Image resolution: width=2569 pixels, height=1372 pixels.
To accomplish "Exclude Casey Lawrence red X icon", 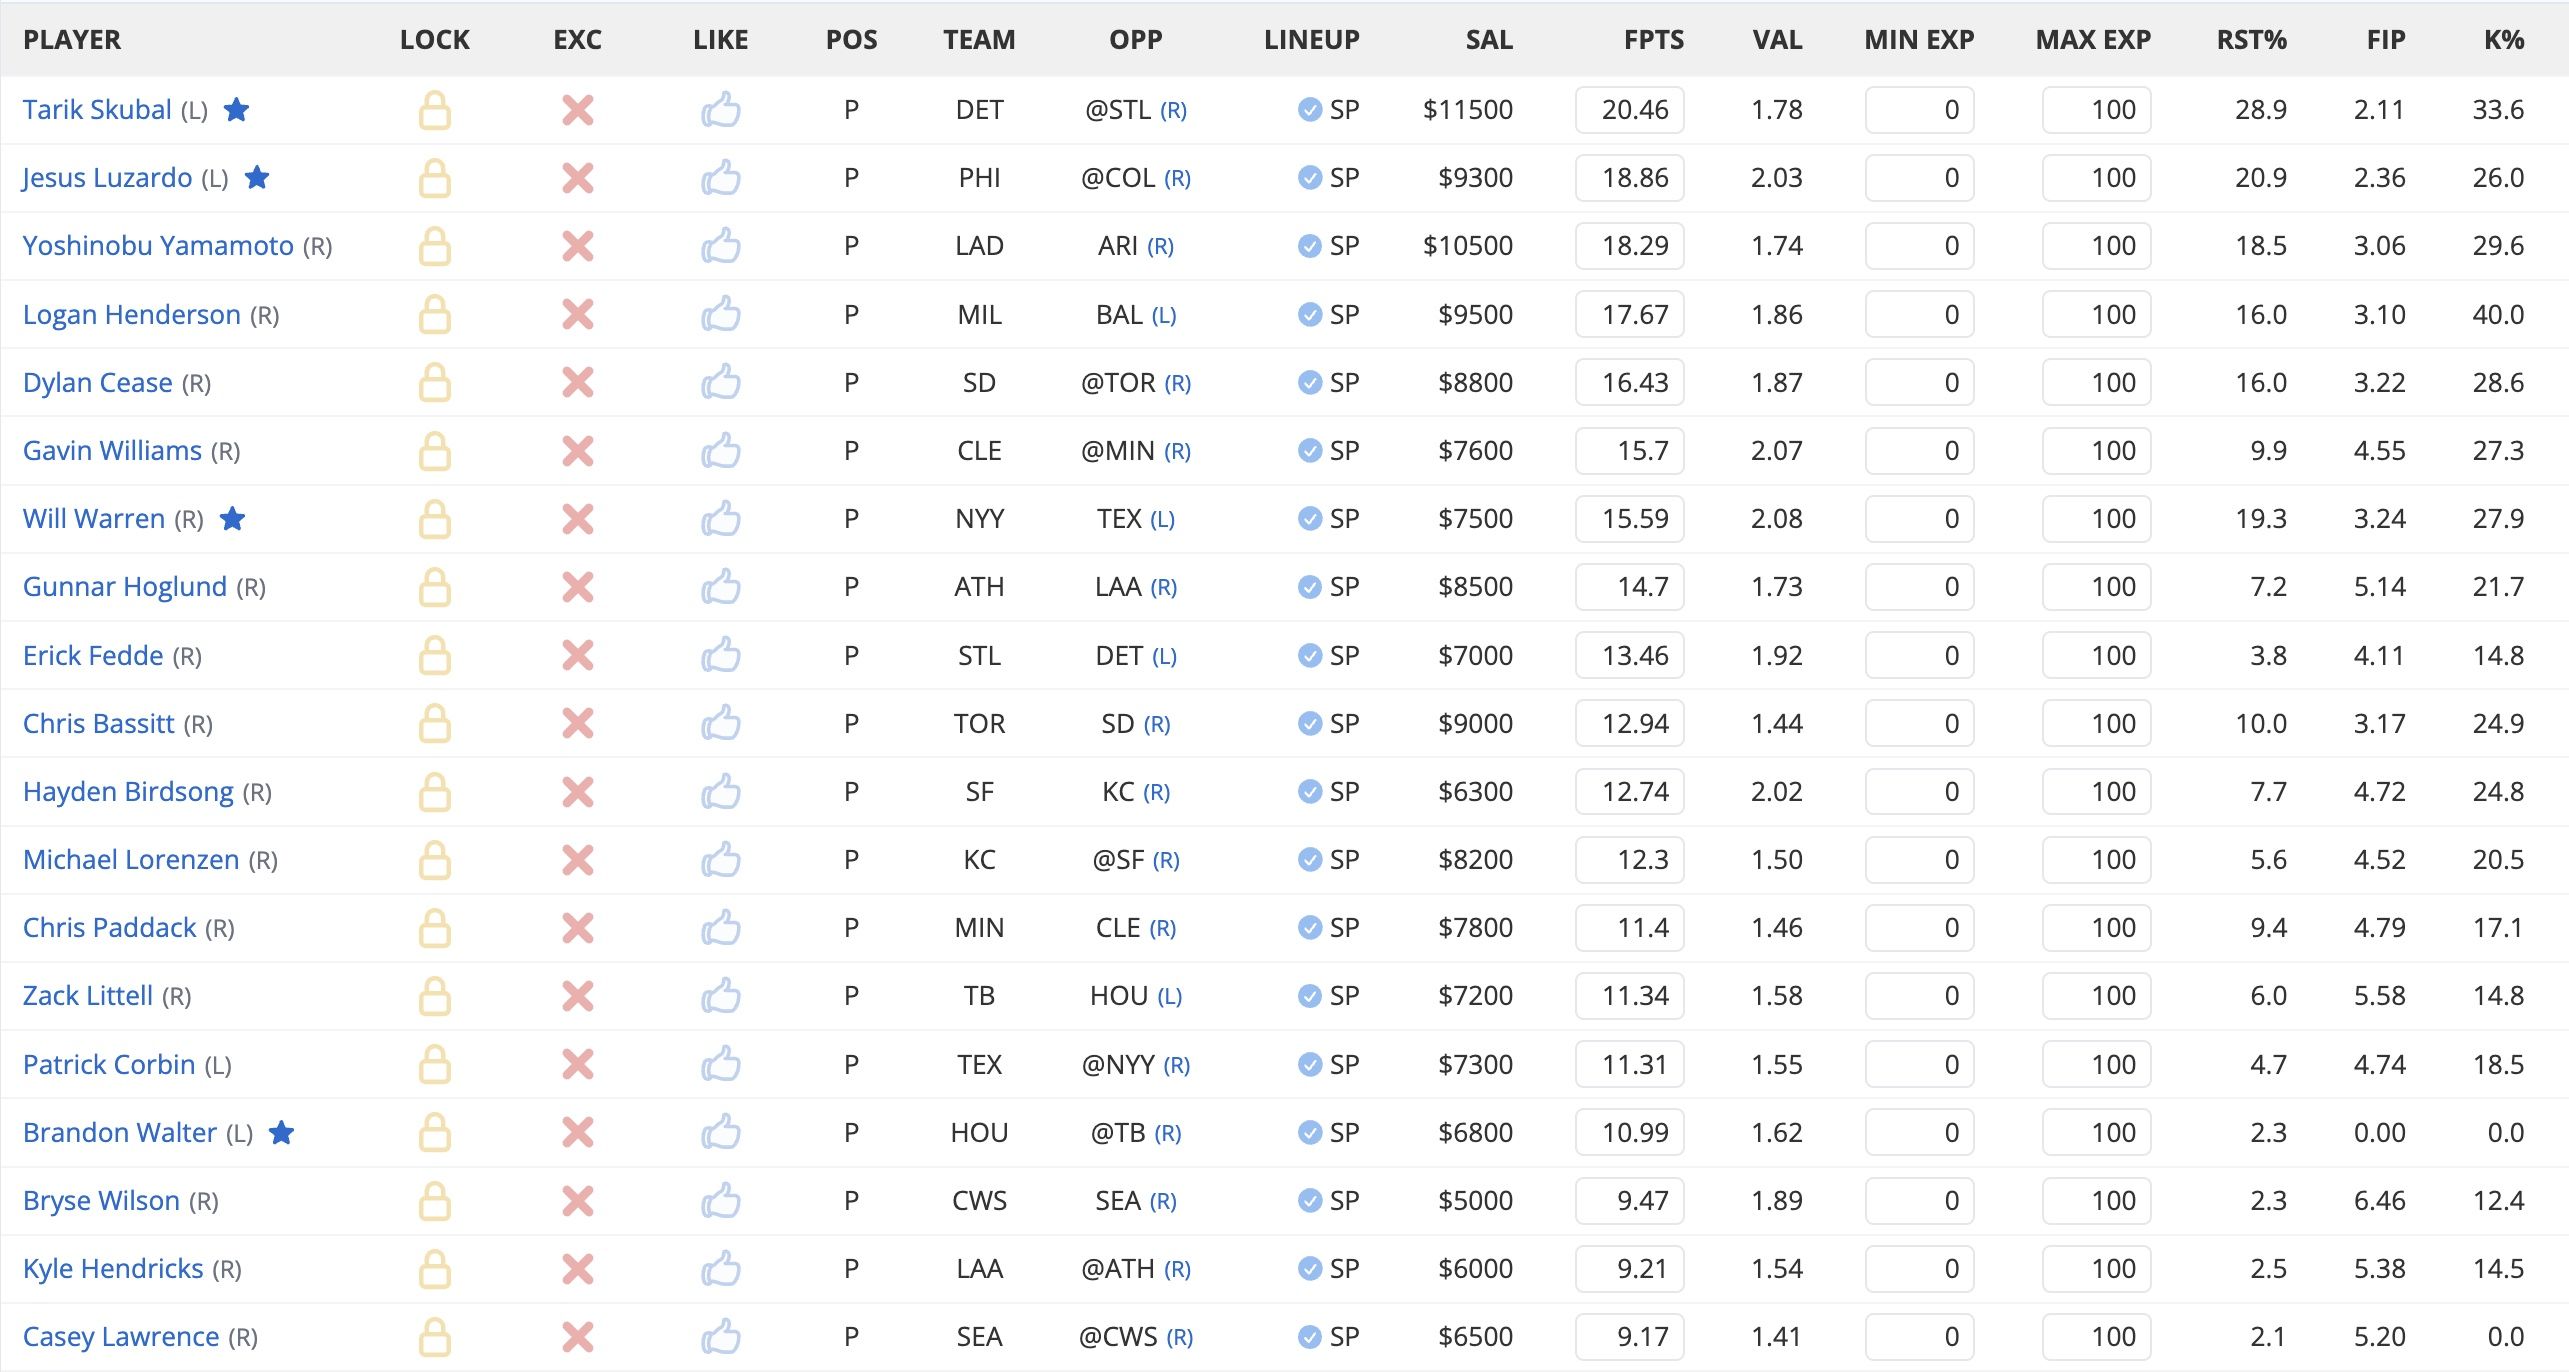I will pos(578,1337).
